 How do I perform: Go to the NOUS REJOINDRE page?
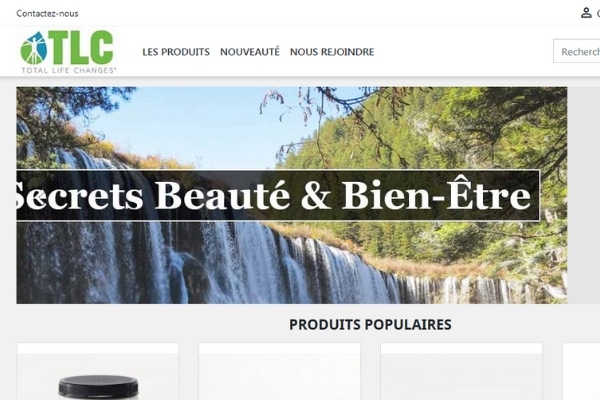(332, 52)
